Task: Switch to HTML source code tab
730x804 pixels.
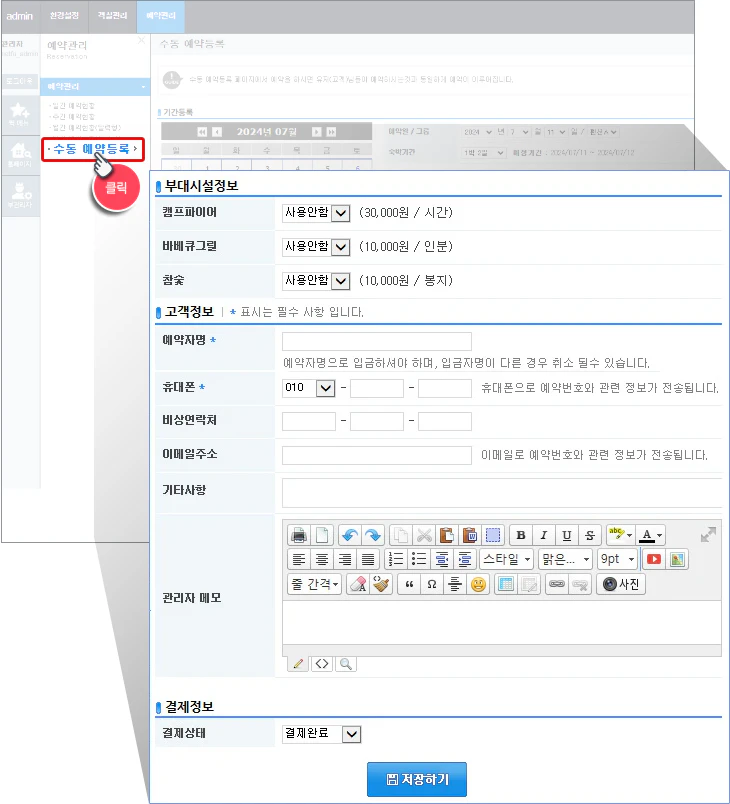Action: coord(322,664)
